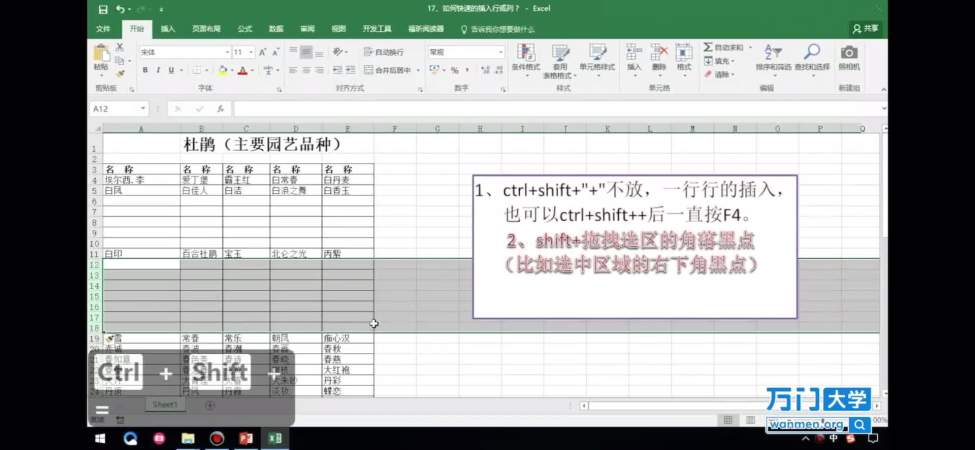Click the Undo arrow icon
This screenshot has height=450, width=975.
[x=119, y=9]
